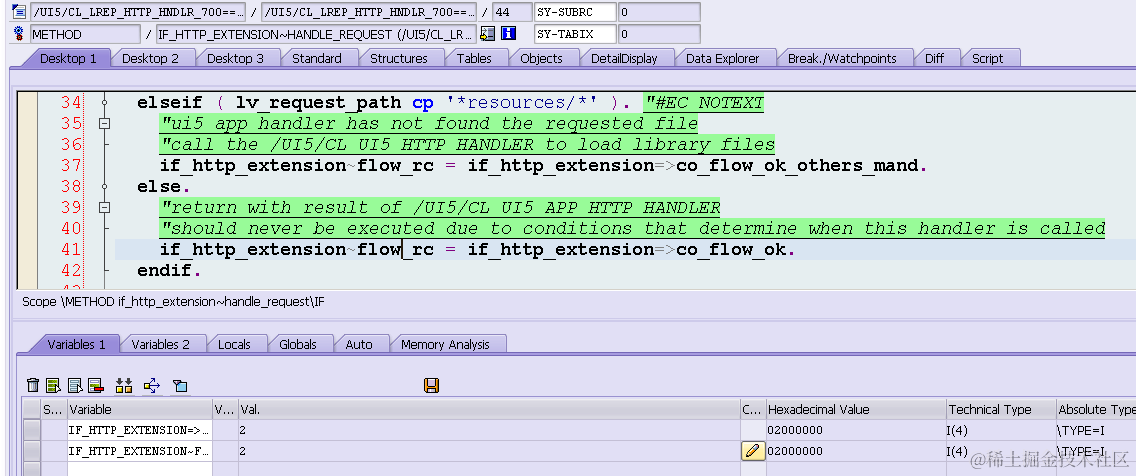The image size is (1136, 476).
Task: Open the Standard tab
Action: (317, 59)
